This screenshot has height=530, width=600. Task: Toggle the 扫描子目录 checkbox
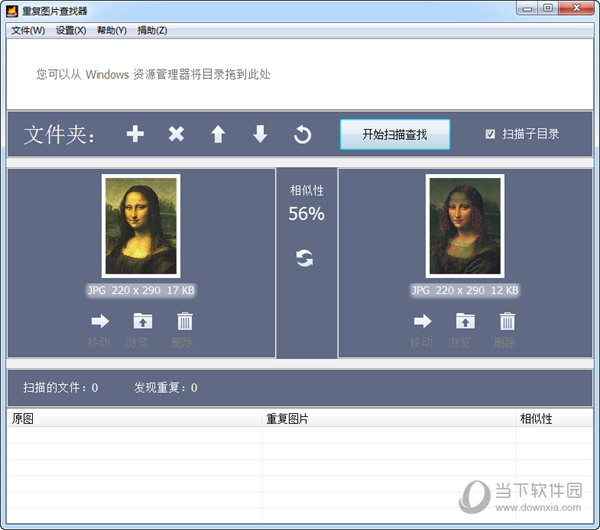pyautogui.click(x=490, y=134)
